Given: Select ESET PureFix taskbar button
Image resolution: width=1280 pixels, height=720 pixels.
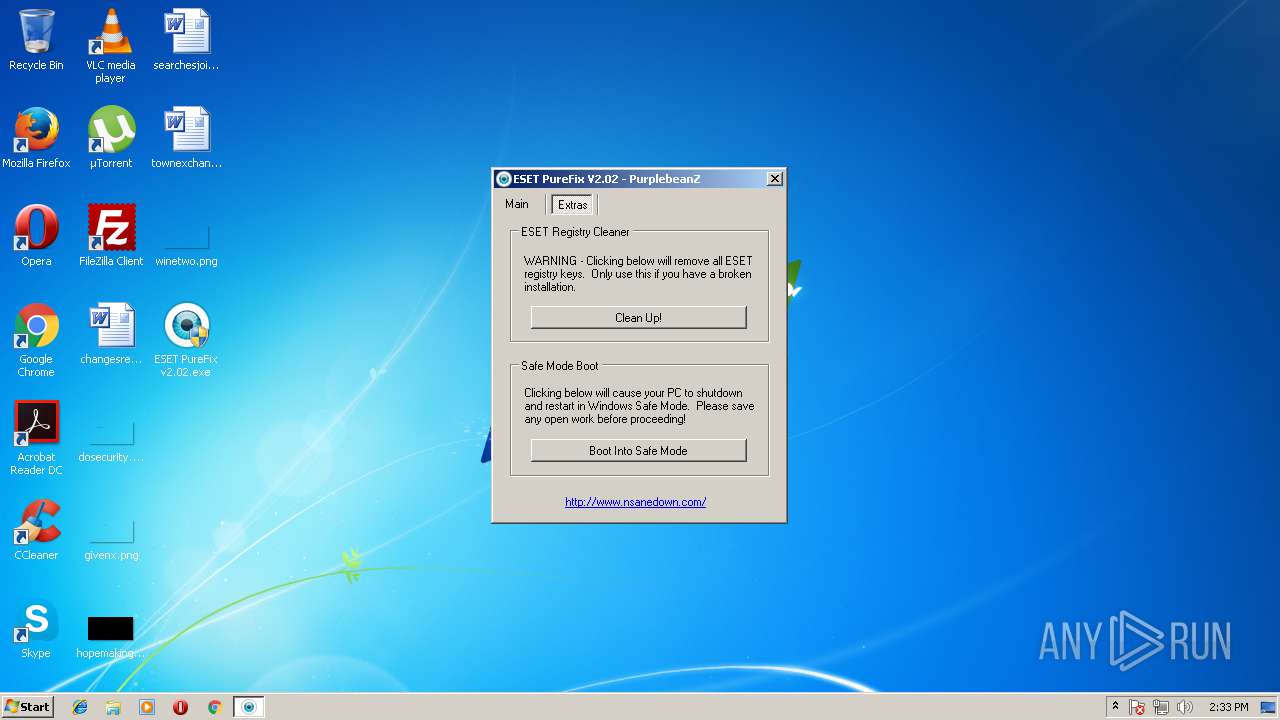Looking at the screenshot, I should 249,707.
